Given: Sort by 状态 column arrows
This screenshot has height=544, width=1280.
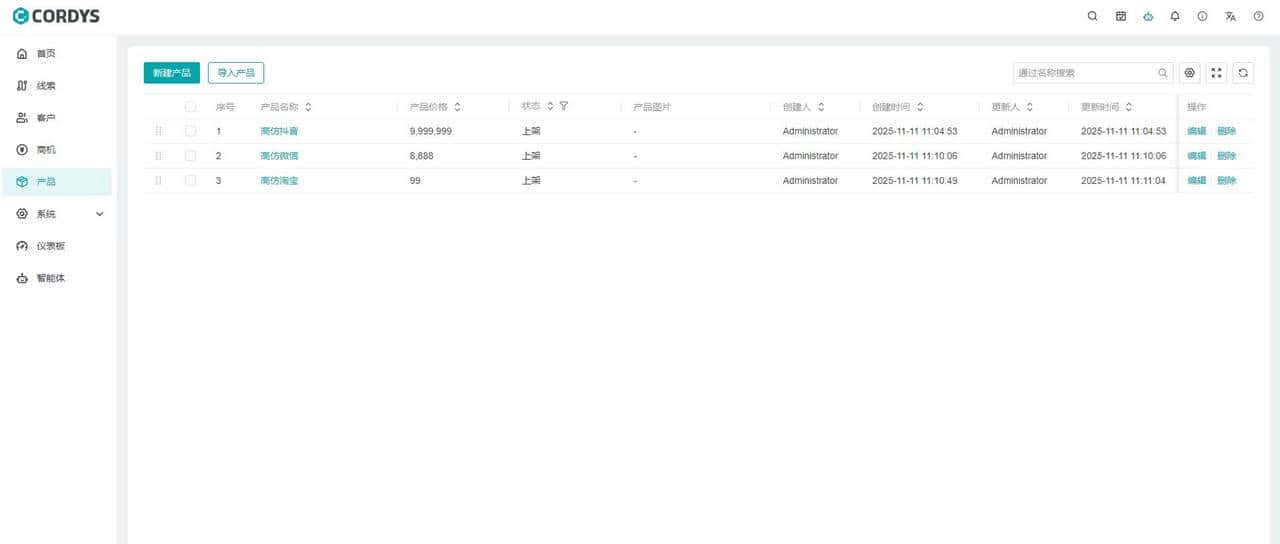Looking at the screenshot, I should (x=550, y=106).
